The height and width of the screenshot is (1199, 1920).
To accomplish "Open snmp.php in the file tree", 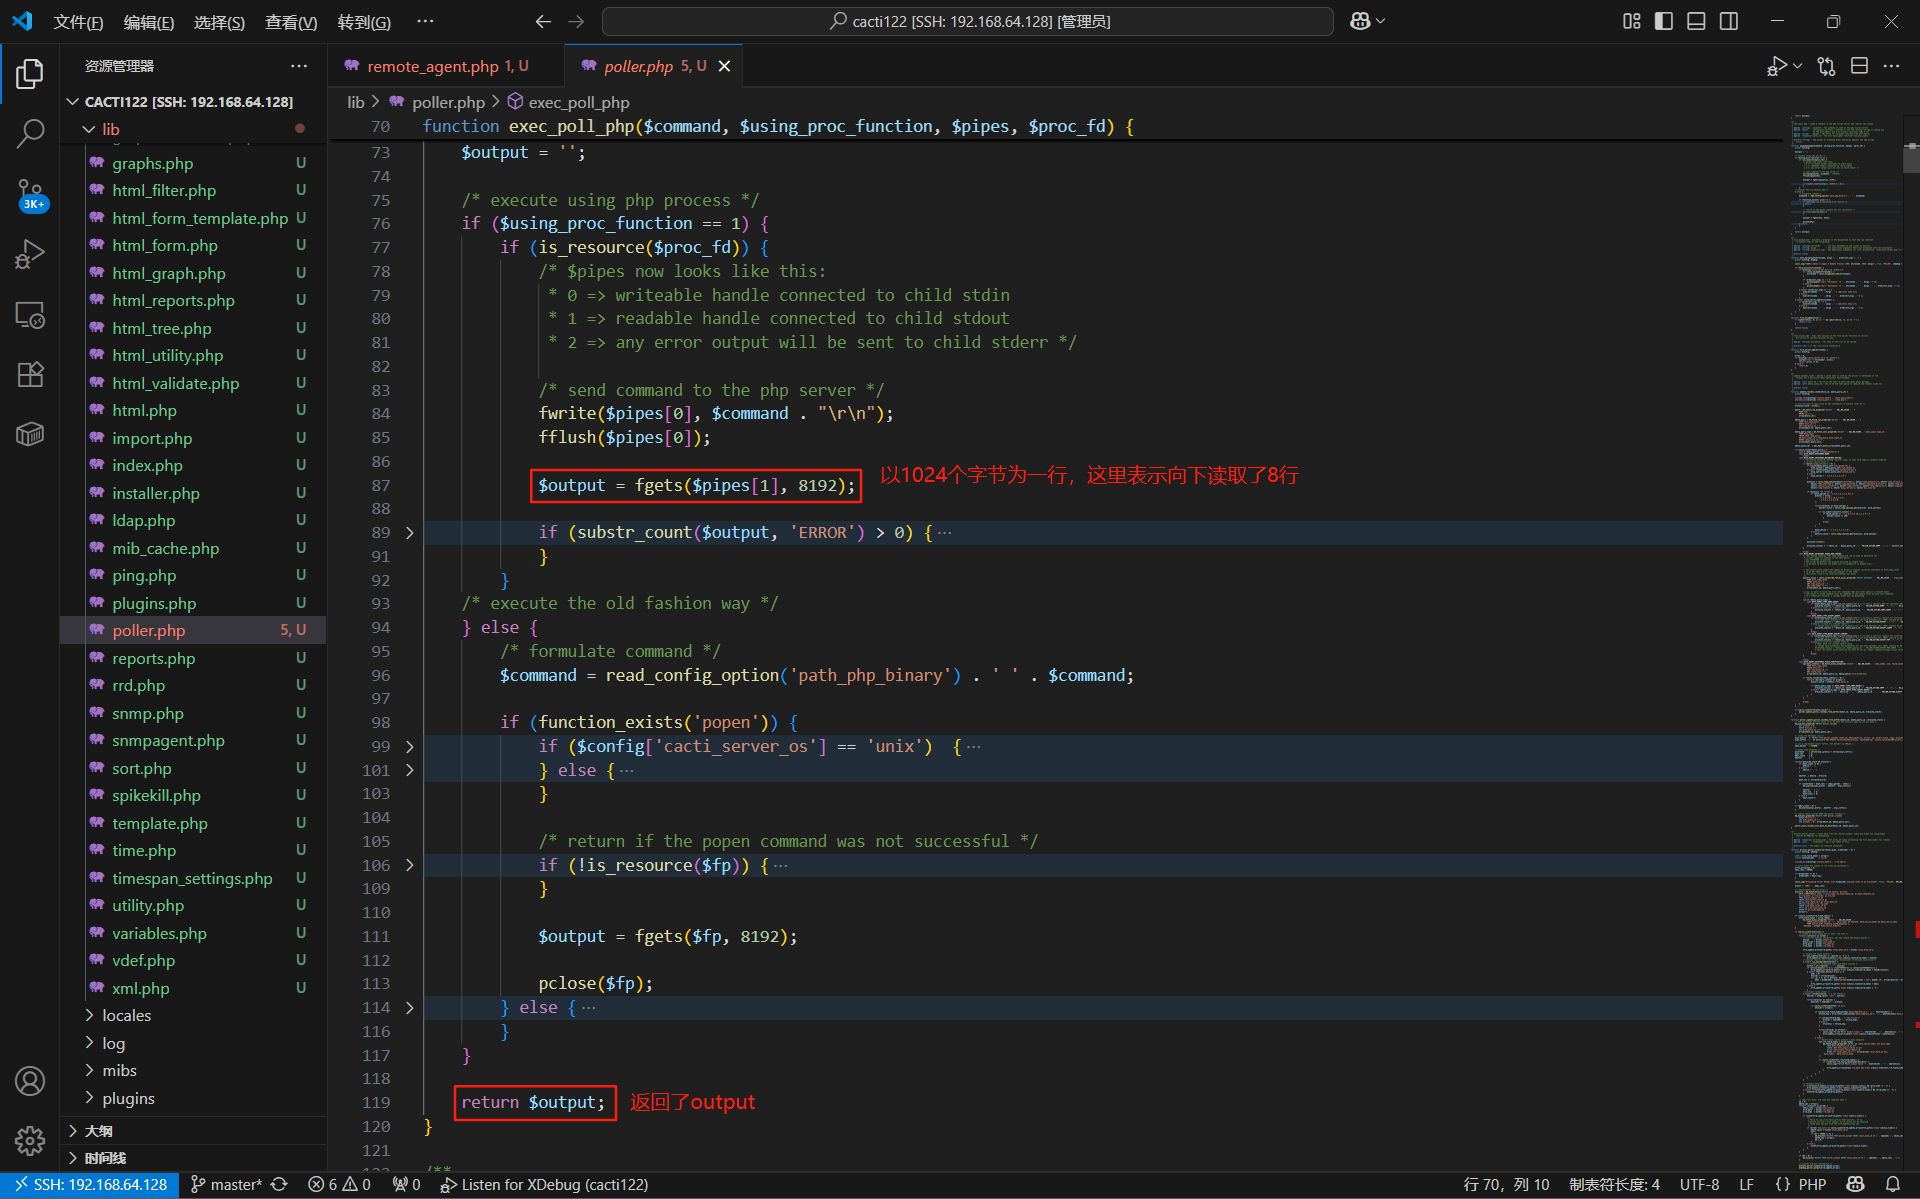I will click(x=193, y=713).
